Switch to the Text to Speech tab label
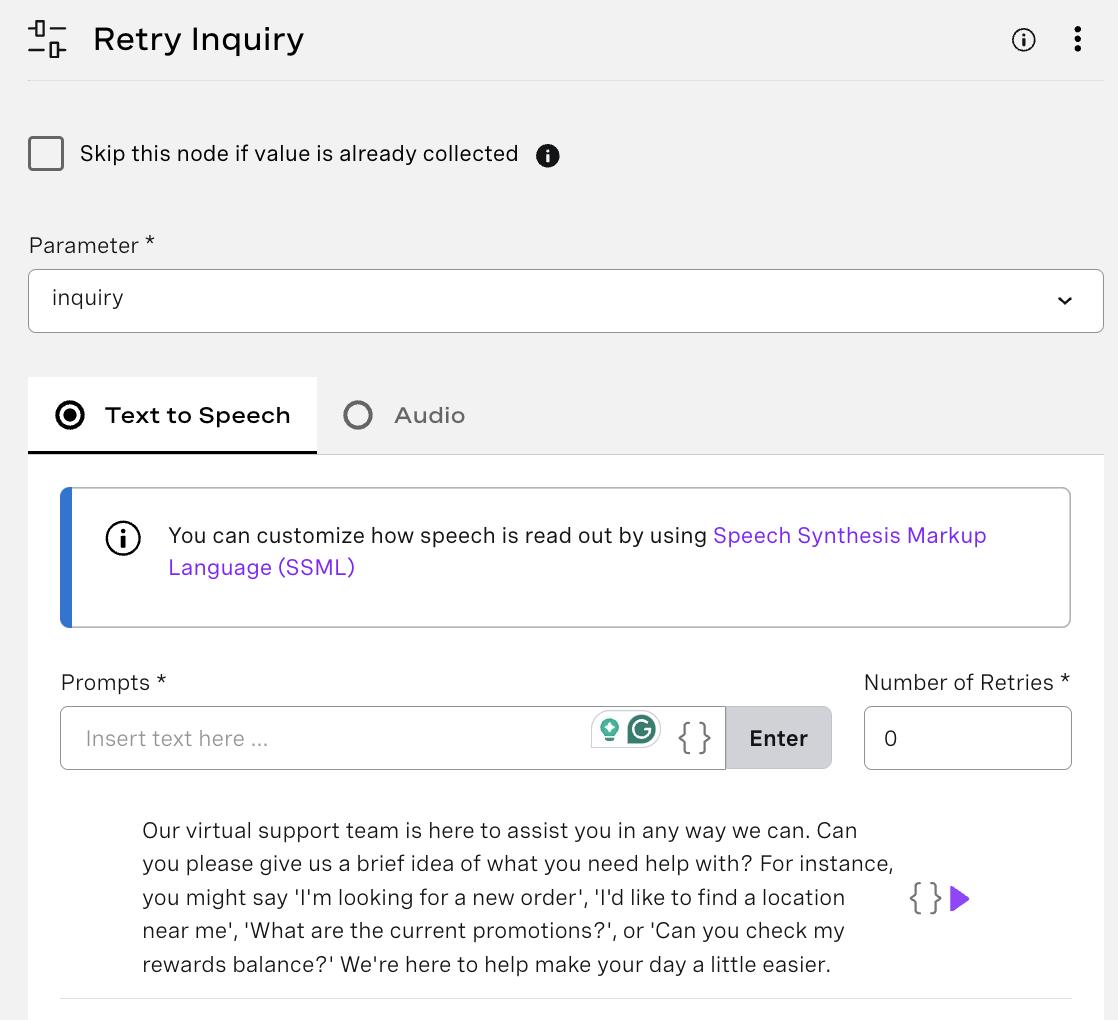The width and height of the screenshot is (1118, 1020). (198, 415)
